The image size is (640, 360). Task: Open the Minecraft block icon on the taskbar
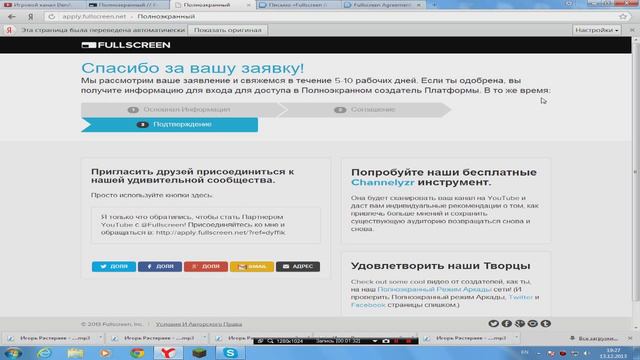[199, 353]
